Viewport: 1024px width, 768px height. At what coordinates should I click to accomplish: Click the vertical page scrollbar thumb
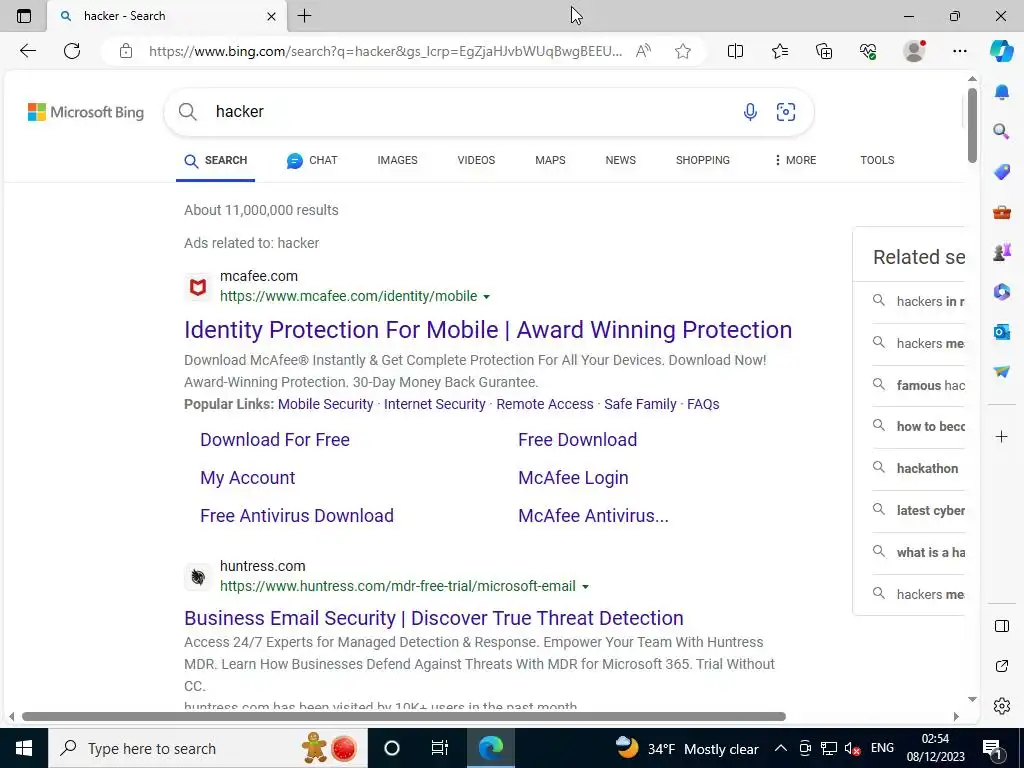[x=972, y=125]
